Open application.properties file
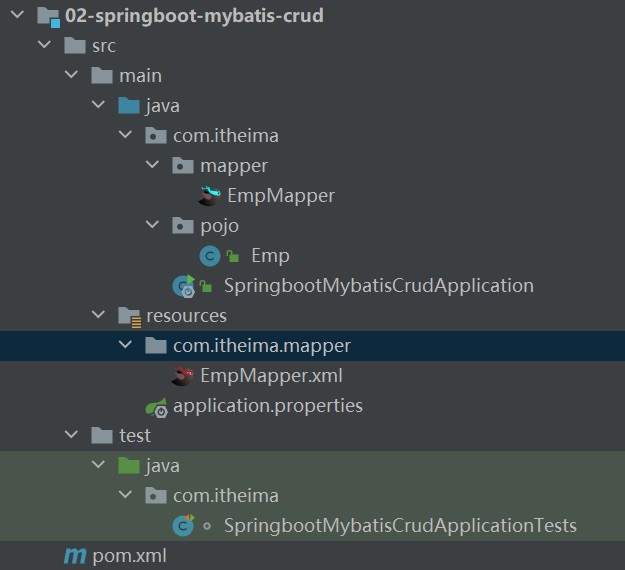Screen dimensions: 625x570 (x=267, y=406)
